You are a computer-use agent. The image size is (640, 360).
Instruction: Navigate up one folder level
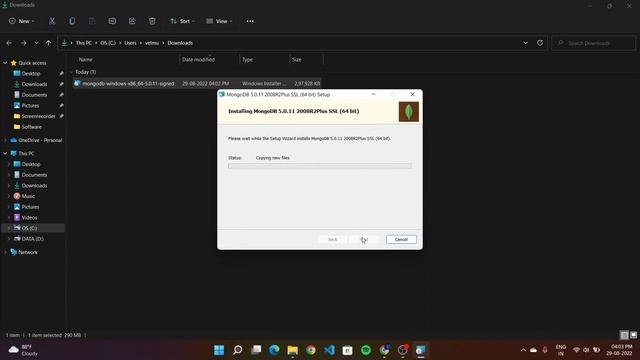(x=49, y=43)
